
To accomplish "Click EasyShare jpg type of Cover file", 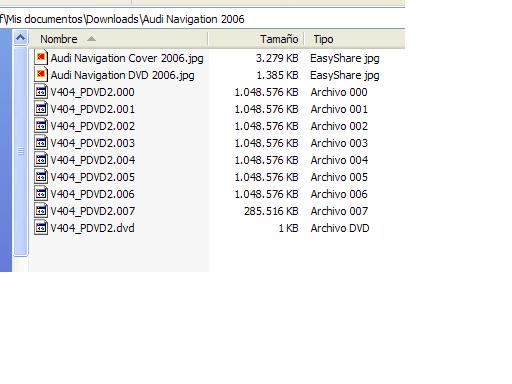I will click(345, 58).
